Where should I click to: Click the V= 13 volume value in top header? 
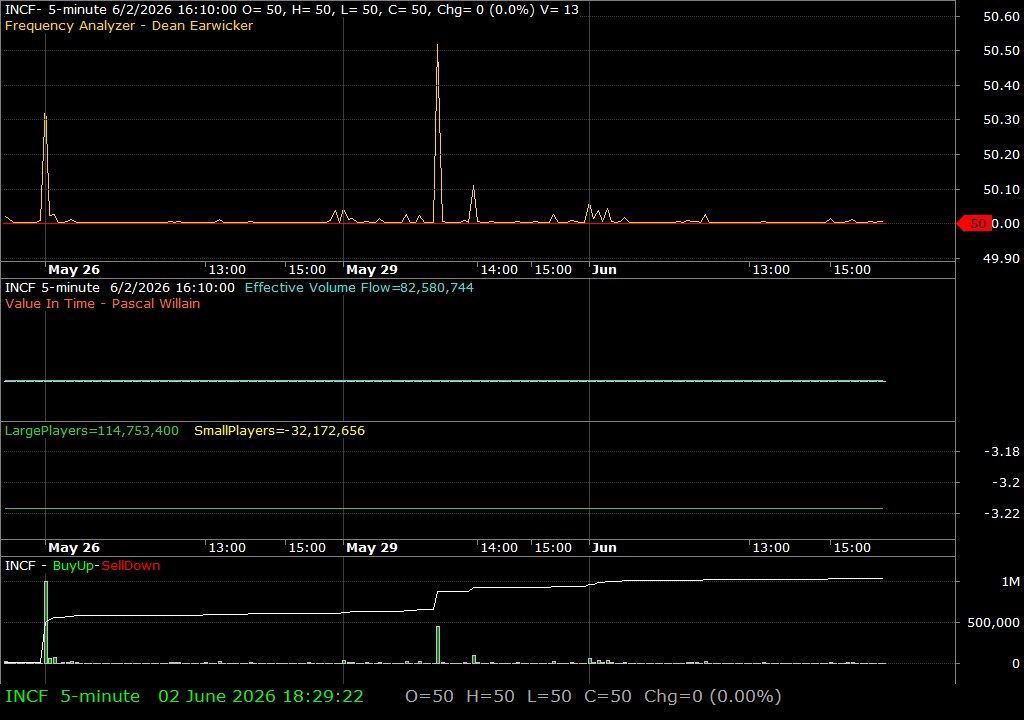[559, 10]
